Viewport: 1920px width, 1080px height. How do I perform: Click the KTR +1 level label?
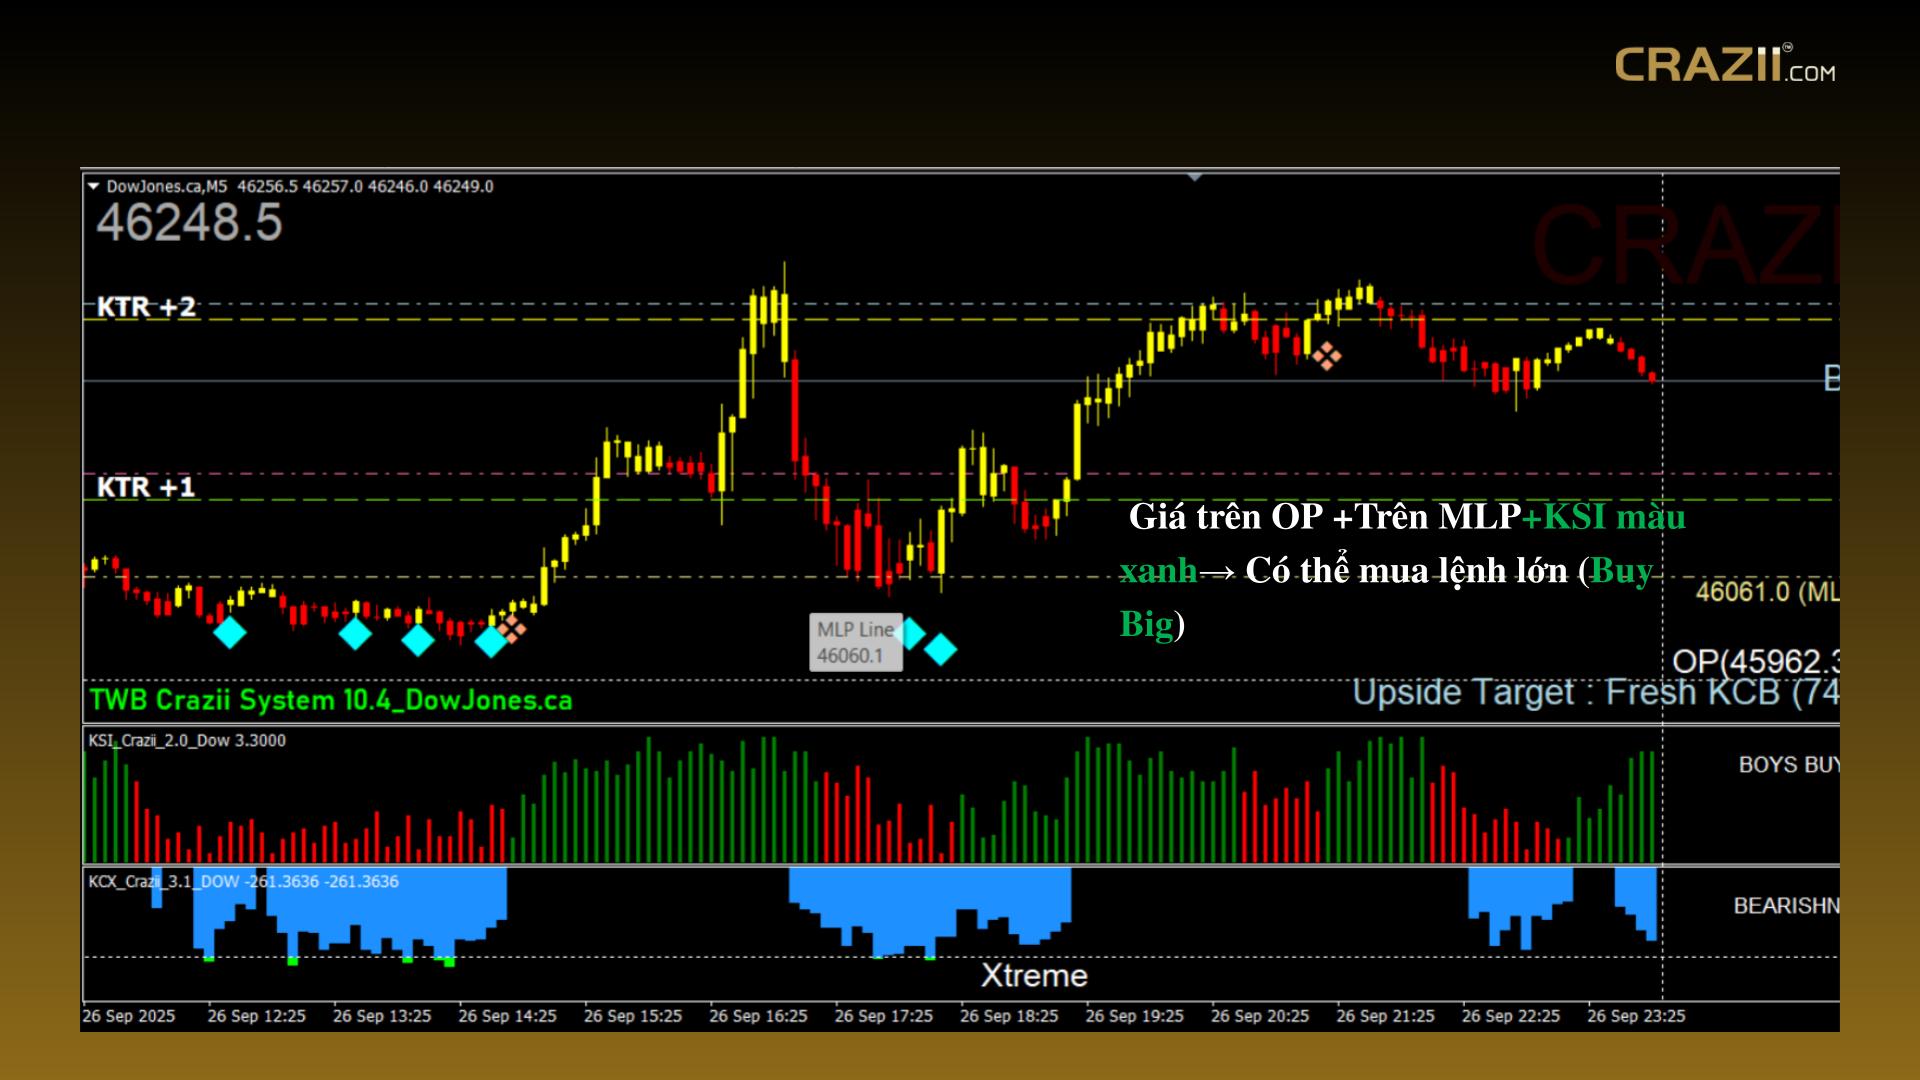(146, 487)
